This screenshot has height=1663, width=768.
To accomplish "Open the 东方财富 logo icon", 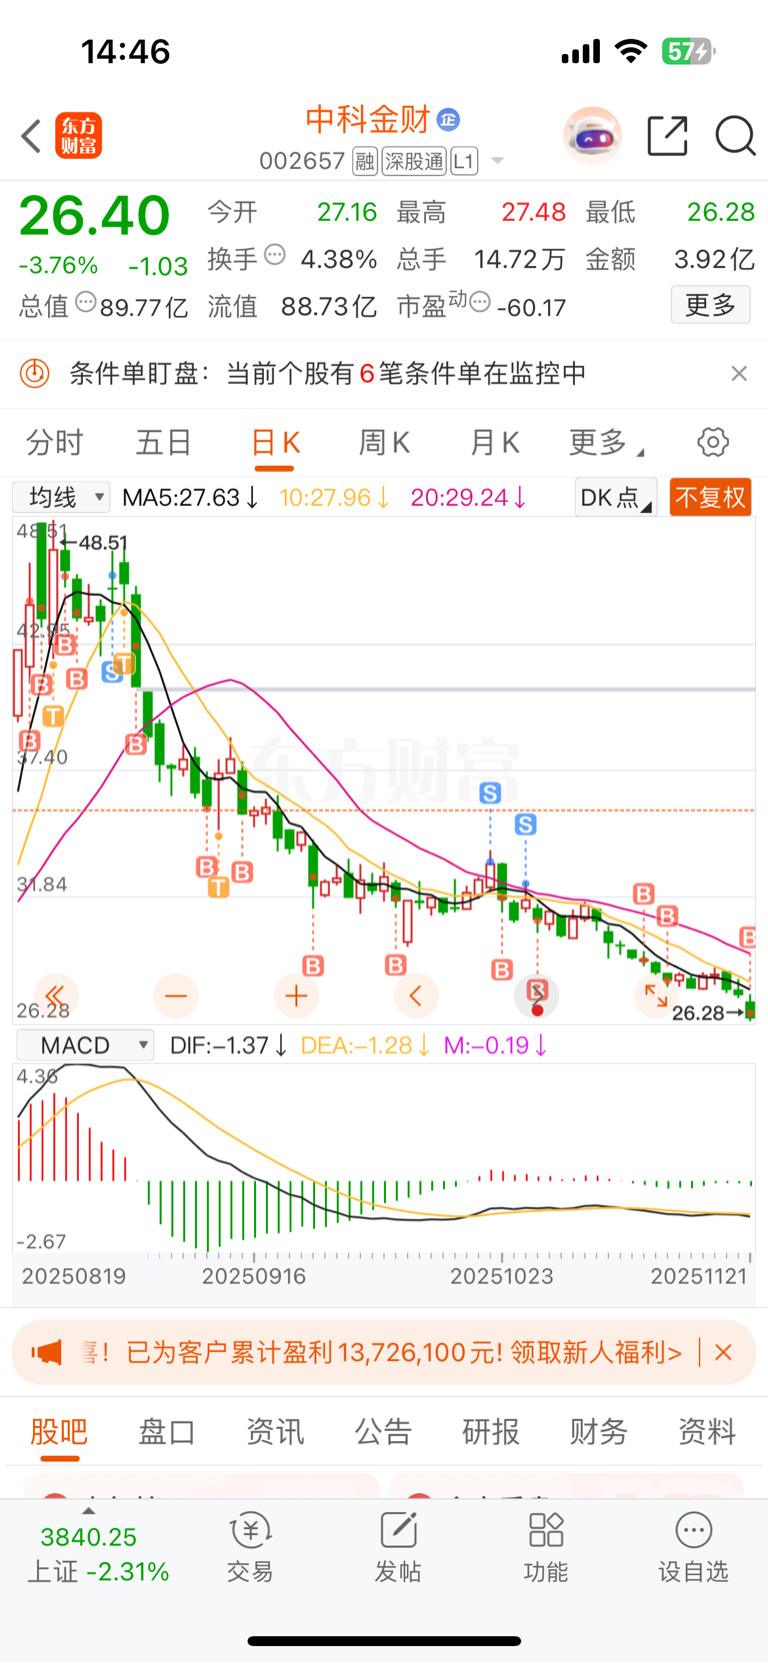I will [79, 136].
